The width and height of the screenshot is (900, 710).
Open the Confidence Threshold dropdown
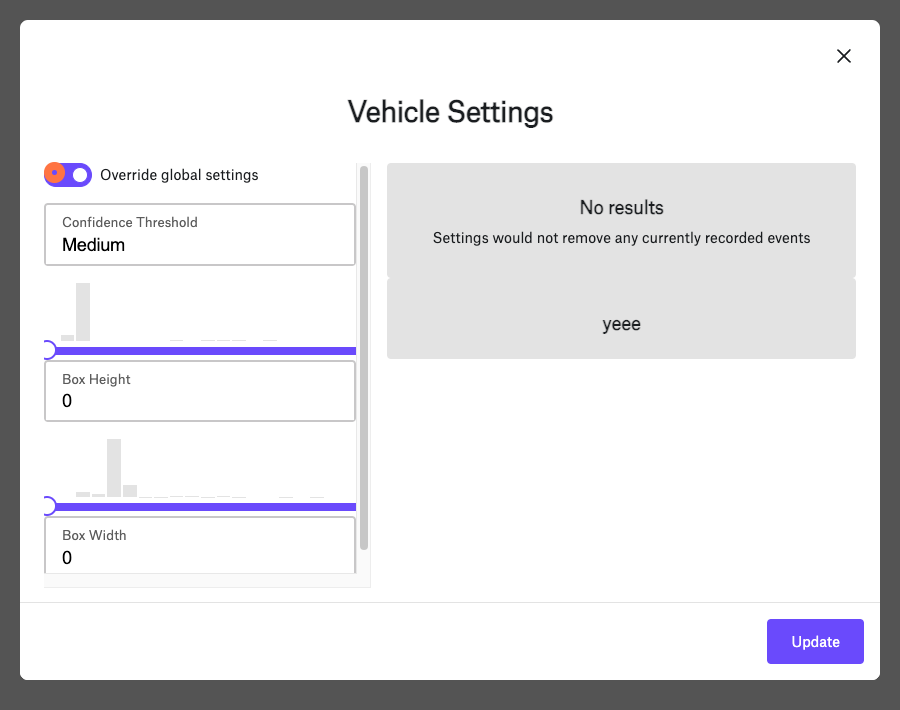[200, 235]
